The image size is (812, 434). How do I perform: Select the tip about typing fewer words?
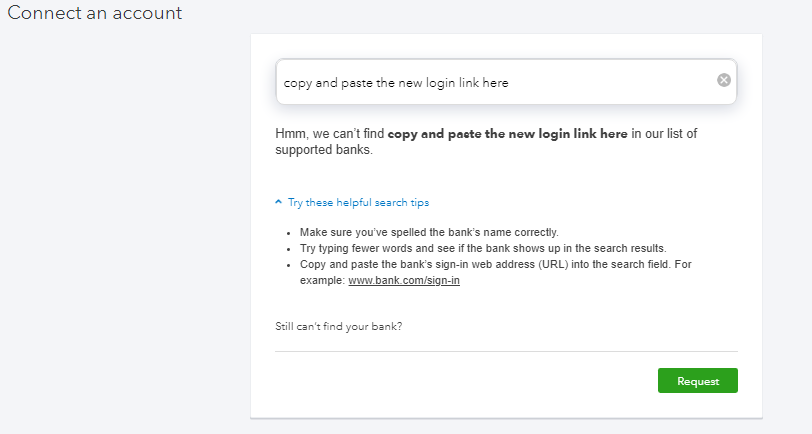pyautogui.click(x=482, y=248)
